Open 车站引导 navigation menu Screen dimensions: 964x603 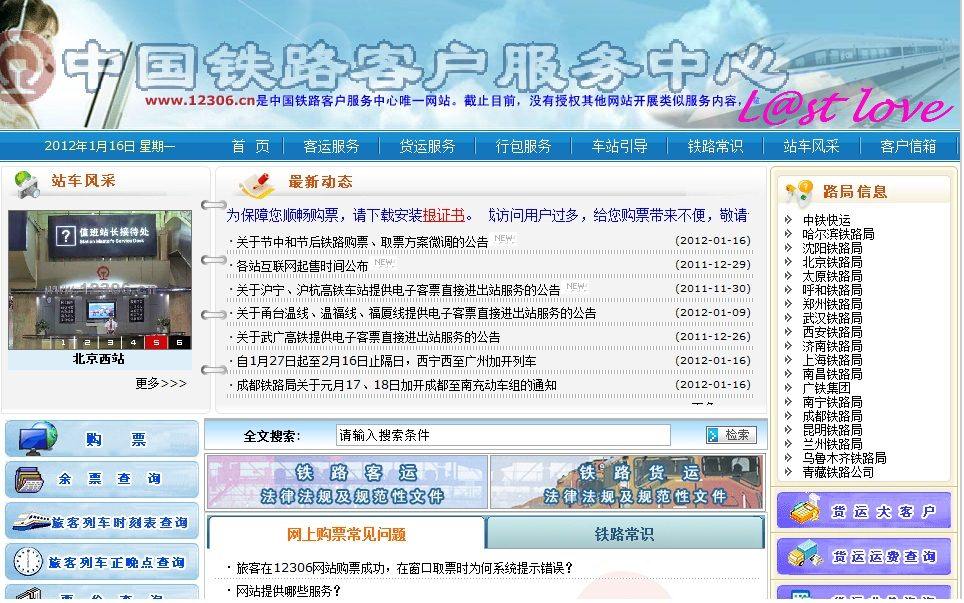pyautogui.click(x=619, y=146)
